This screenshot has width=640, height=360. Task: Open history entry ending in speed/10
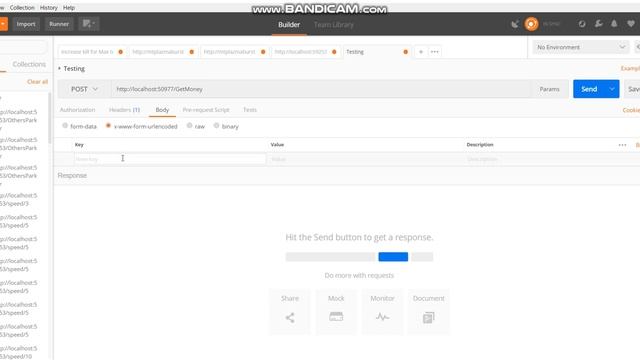(18, 352)
